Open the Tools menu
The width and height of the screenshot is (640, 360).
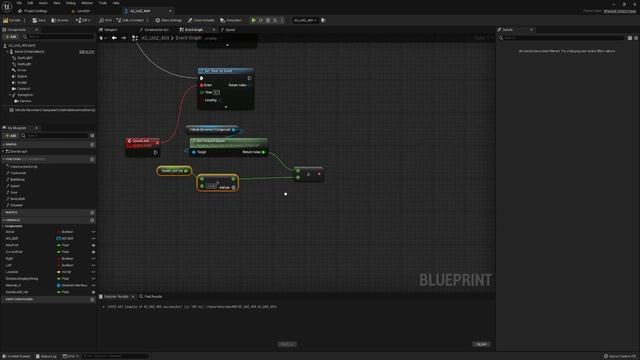(103, 3)
